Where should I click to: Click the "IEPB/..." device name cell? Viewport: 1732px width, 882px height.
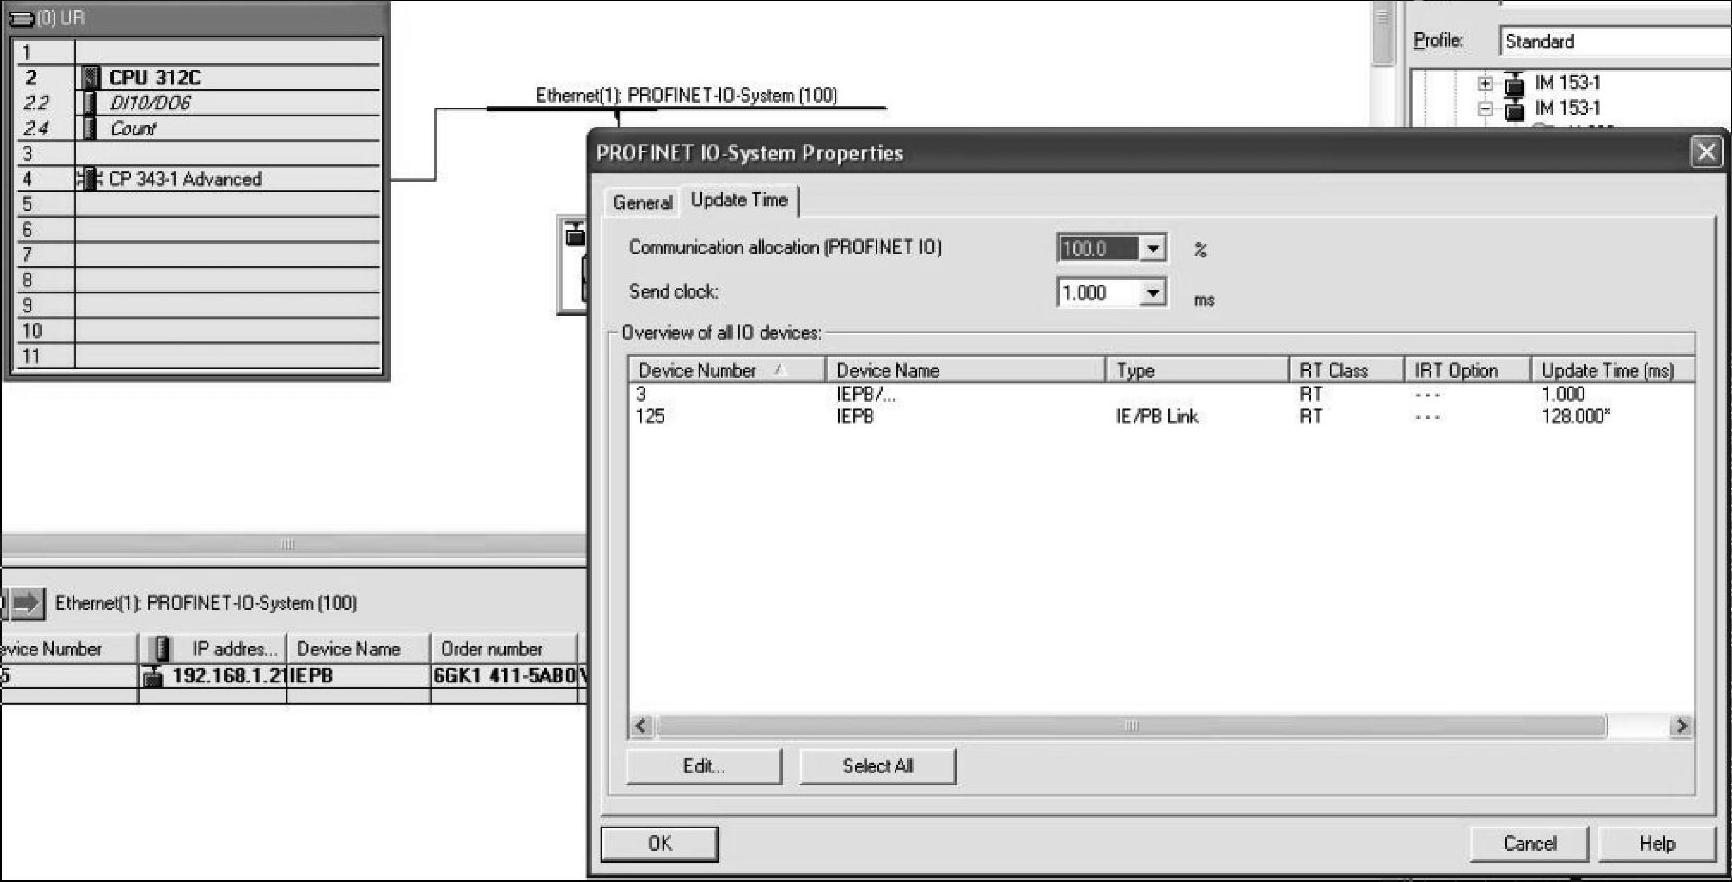(x=866, y=394)
